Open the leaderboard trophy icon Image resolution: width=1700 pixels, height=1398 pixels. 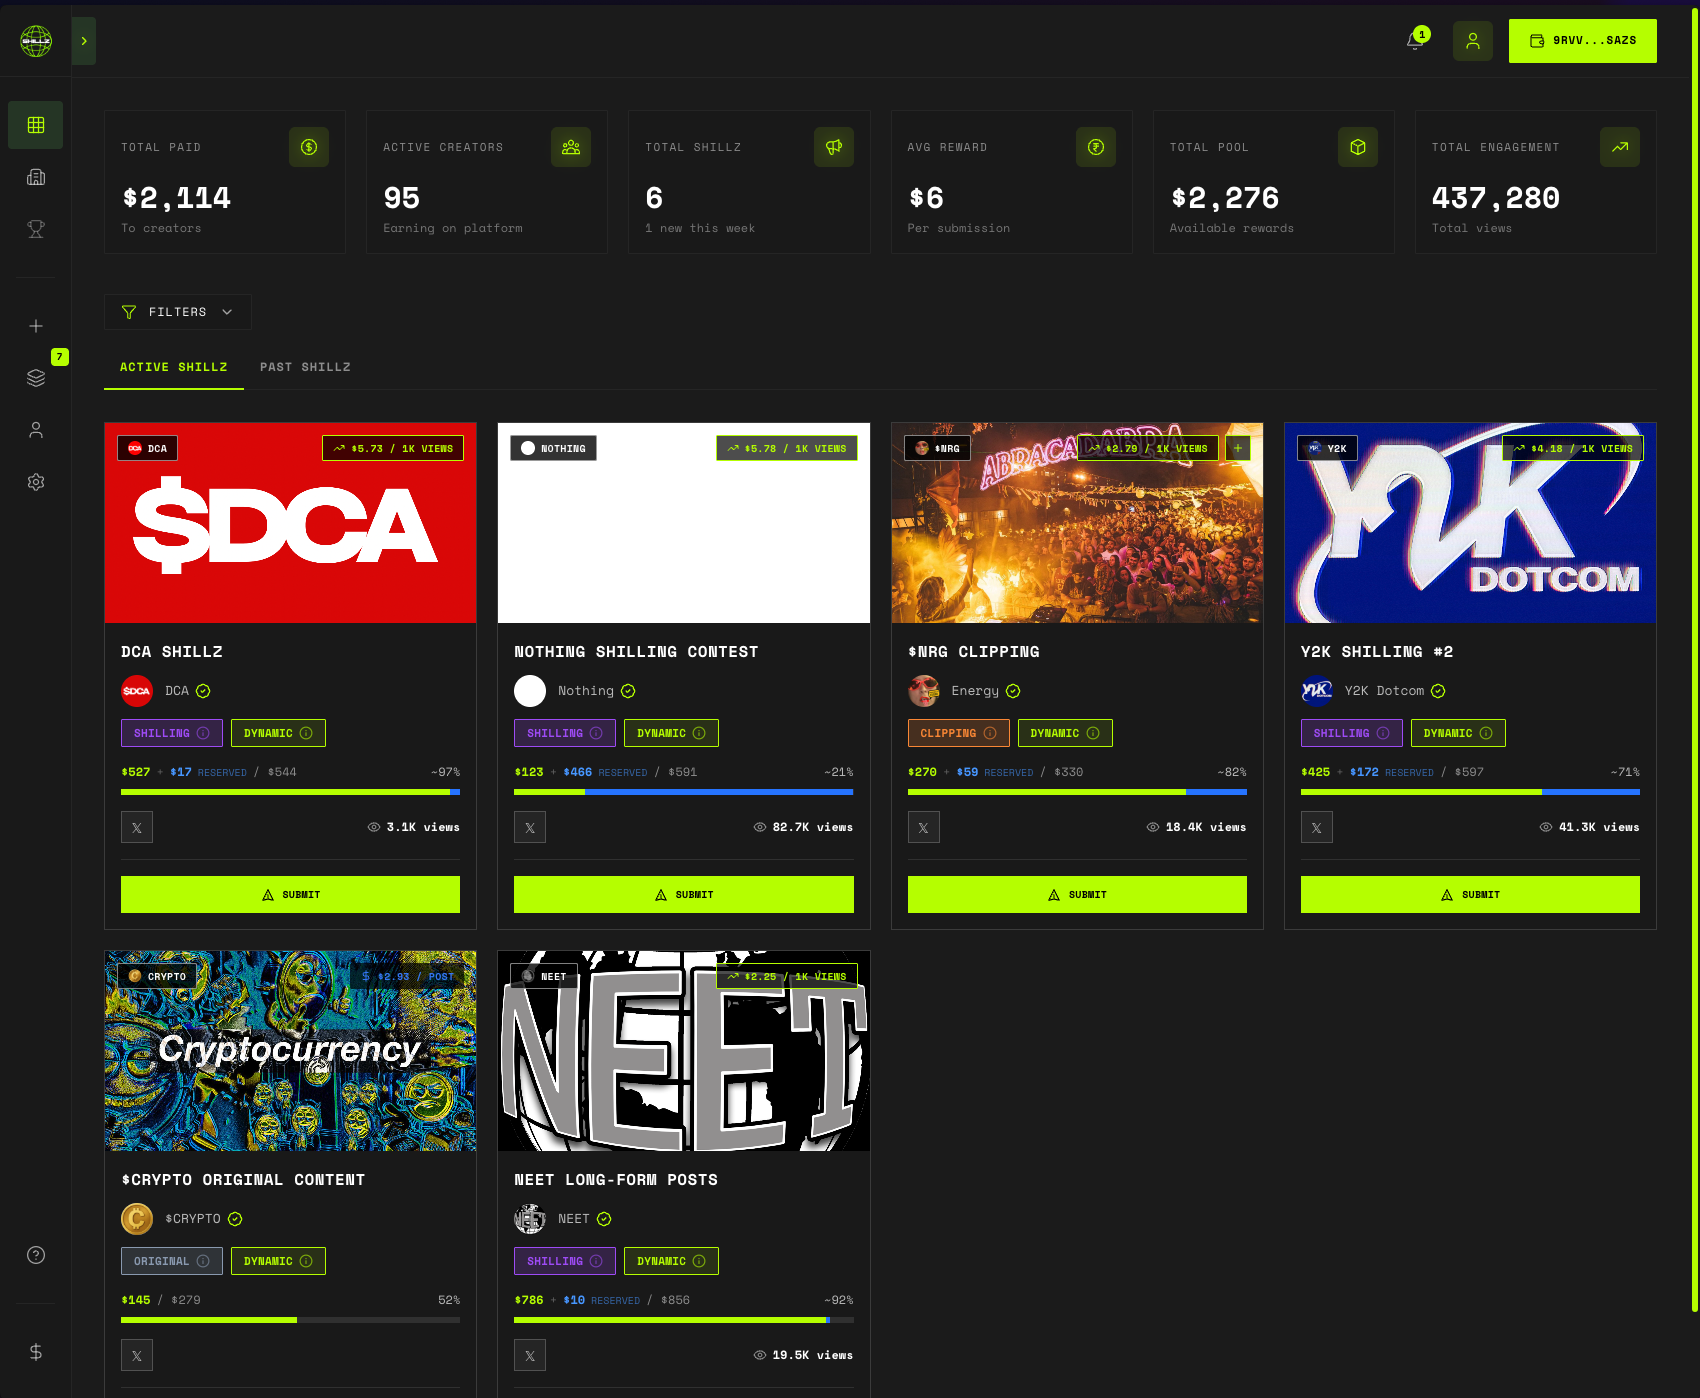35,229
